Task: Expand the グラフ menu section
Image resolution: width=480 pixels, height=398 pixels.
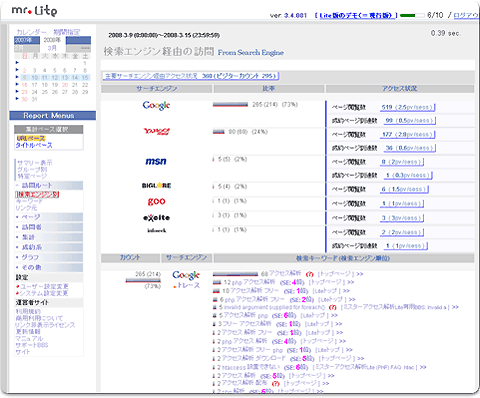Action: coord(49,257)
